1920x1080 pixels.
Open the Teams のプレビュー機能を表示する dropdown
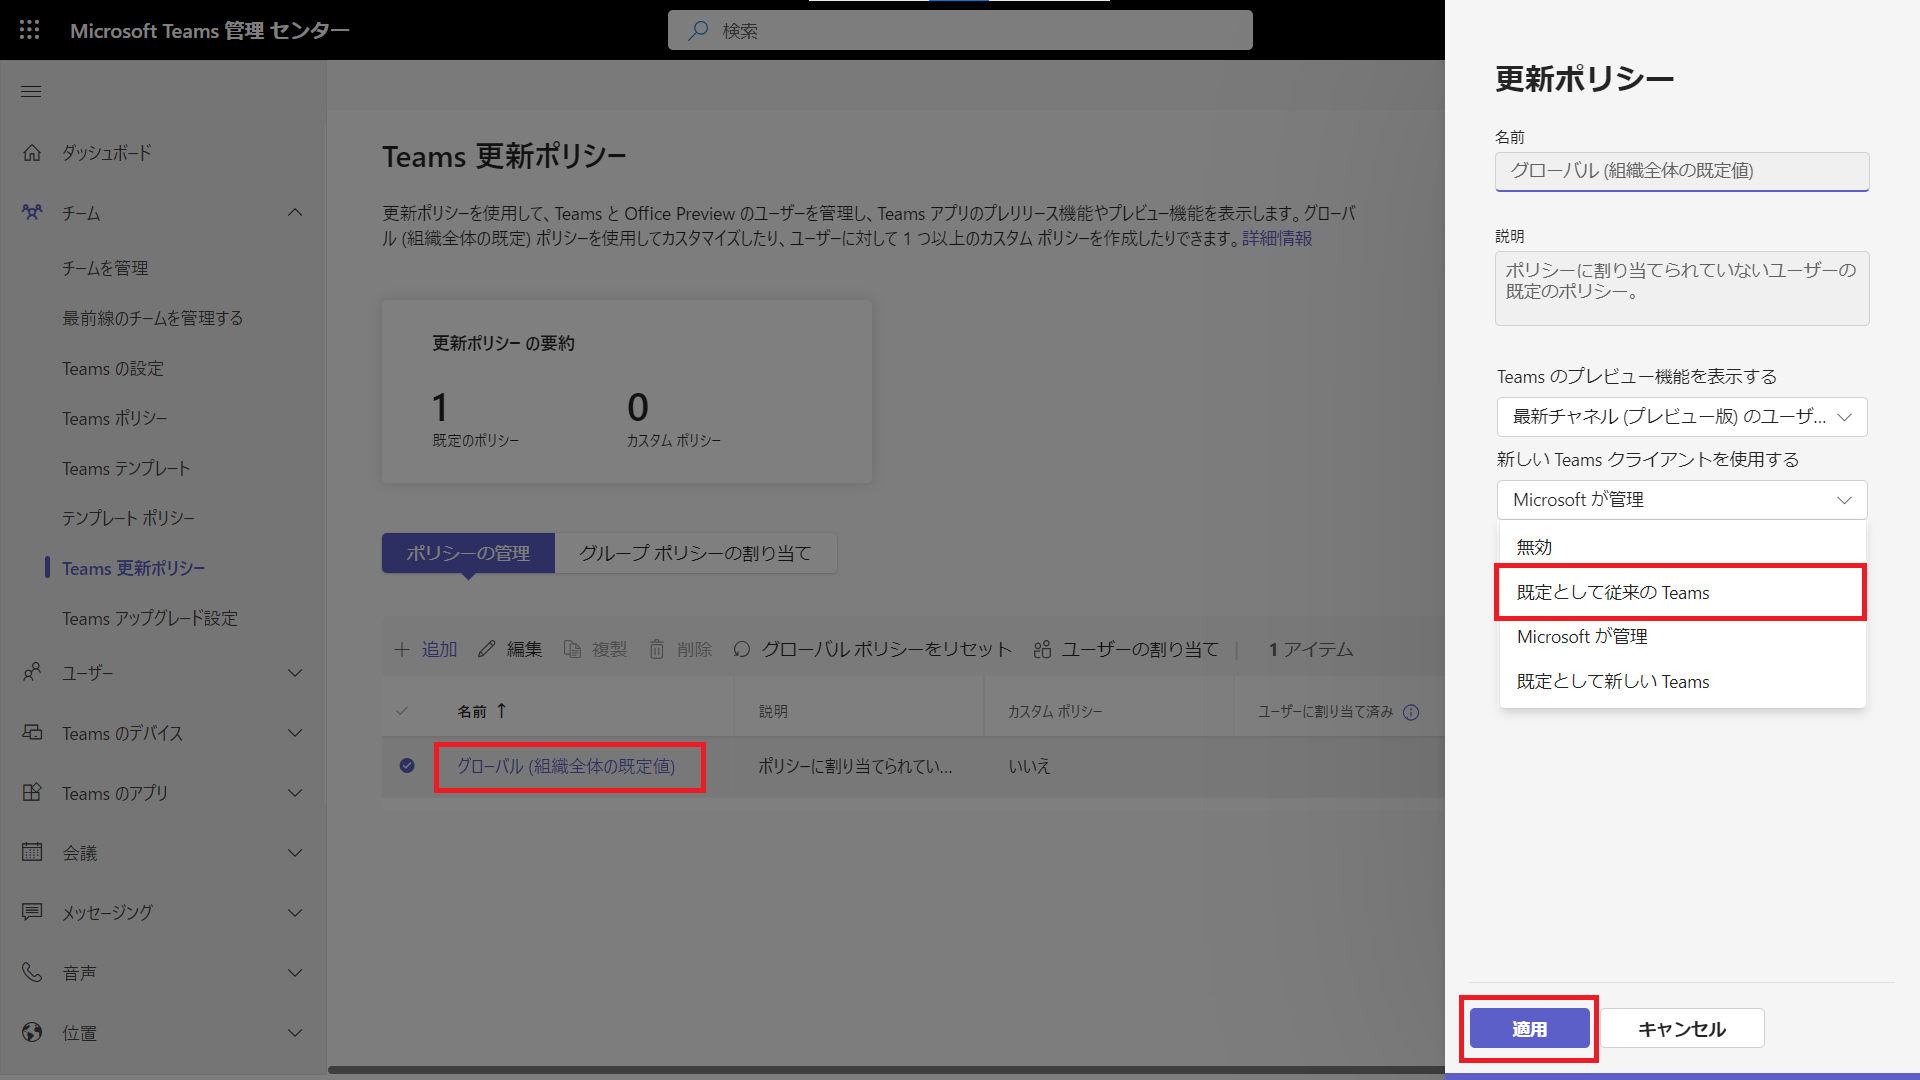[x=1682, y=417]
